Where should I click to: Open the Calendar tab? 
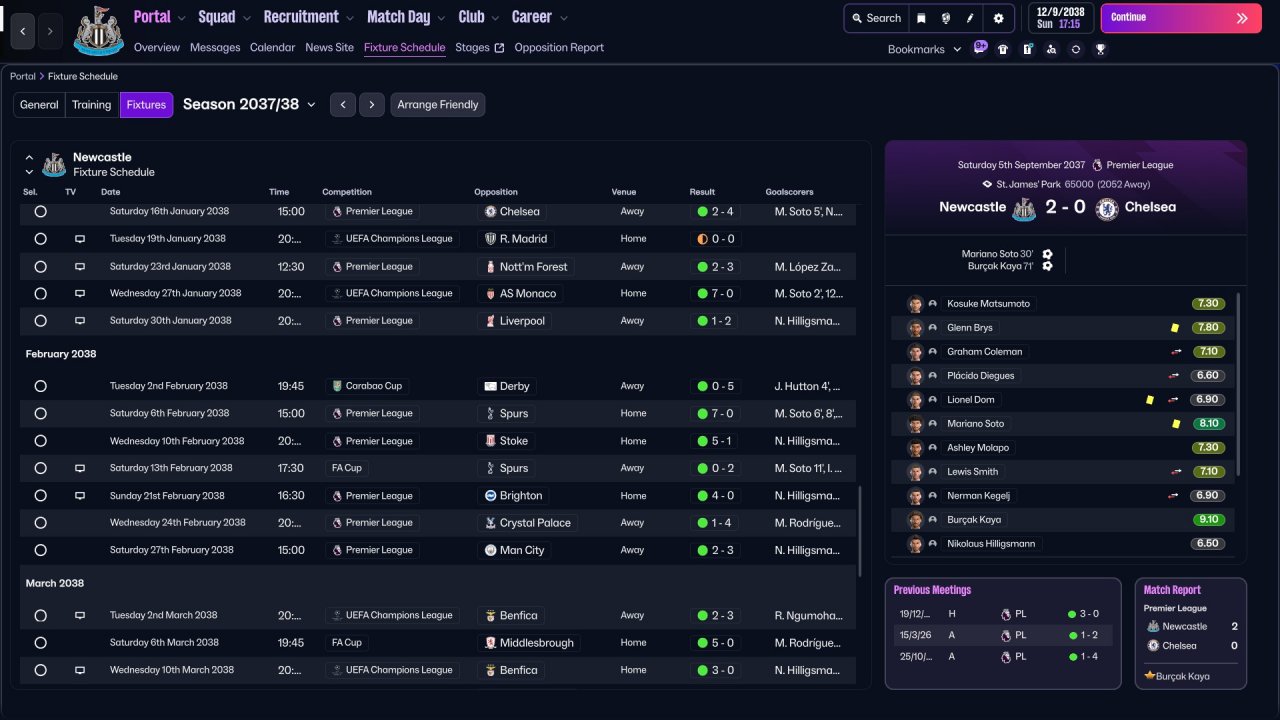272,48
